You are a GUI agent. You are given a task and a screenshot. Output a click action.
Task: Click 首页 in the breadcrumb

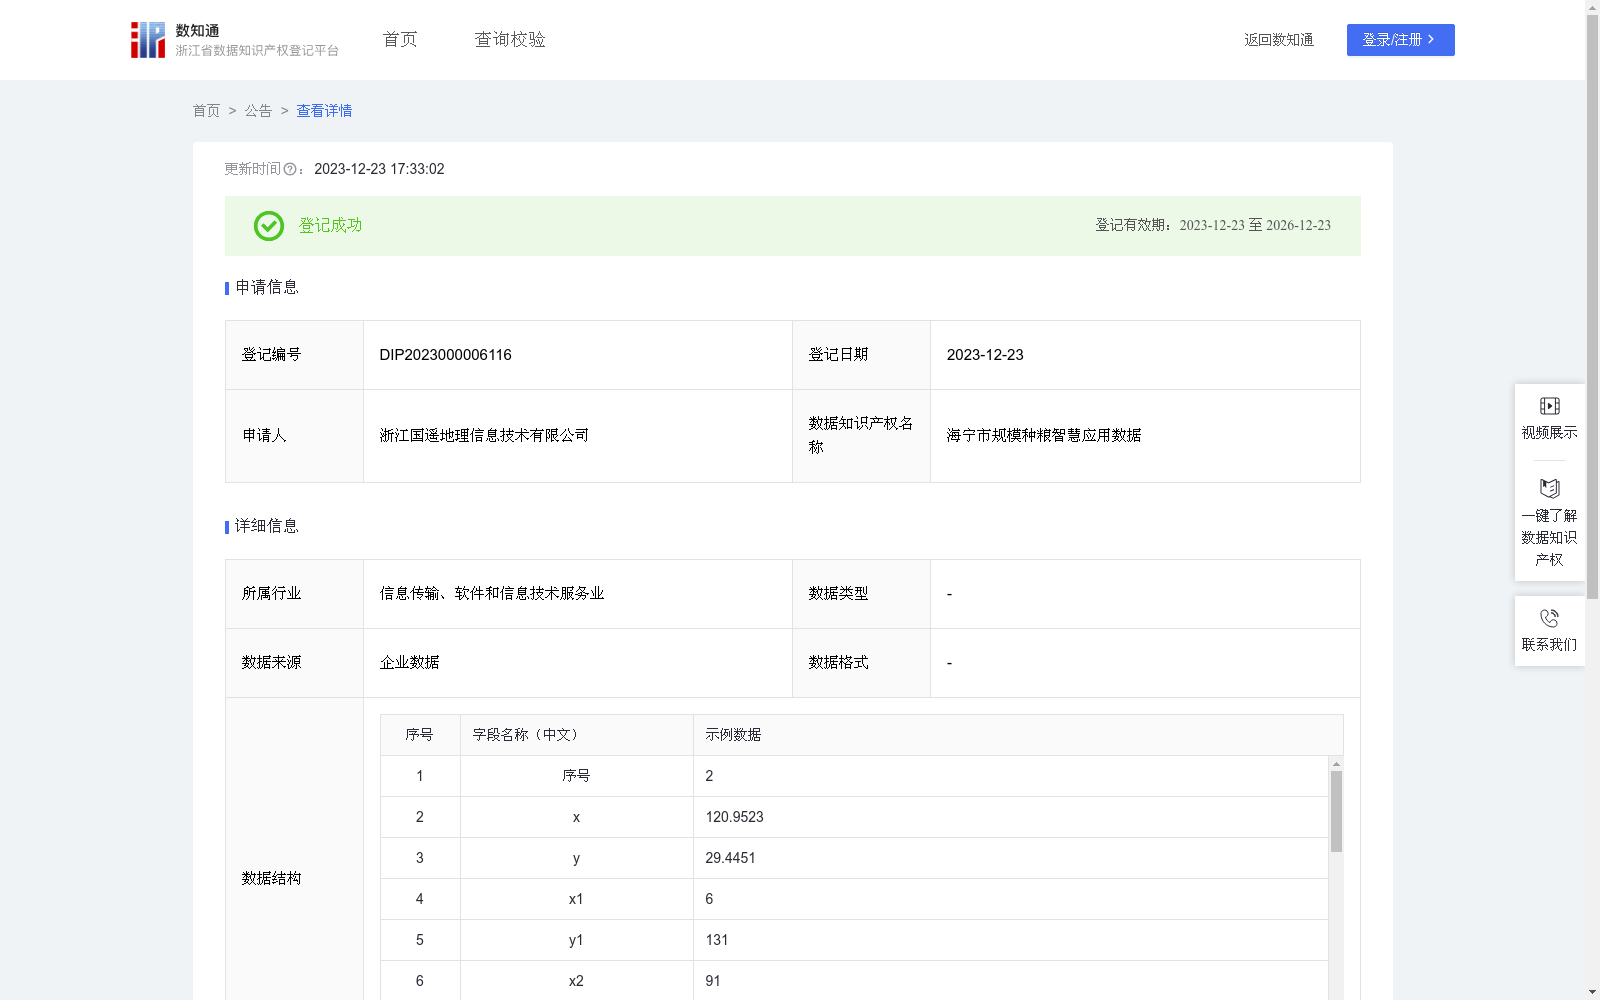pyautogui.click(x=206, y=111)
